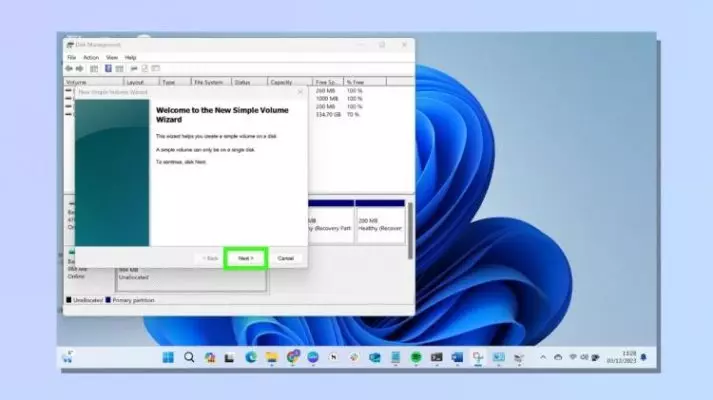Sort by the Volume column header
The image size is (713, 400).
pyautogui.click(x=94, y=82)
